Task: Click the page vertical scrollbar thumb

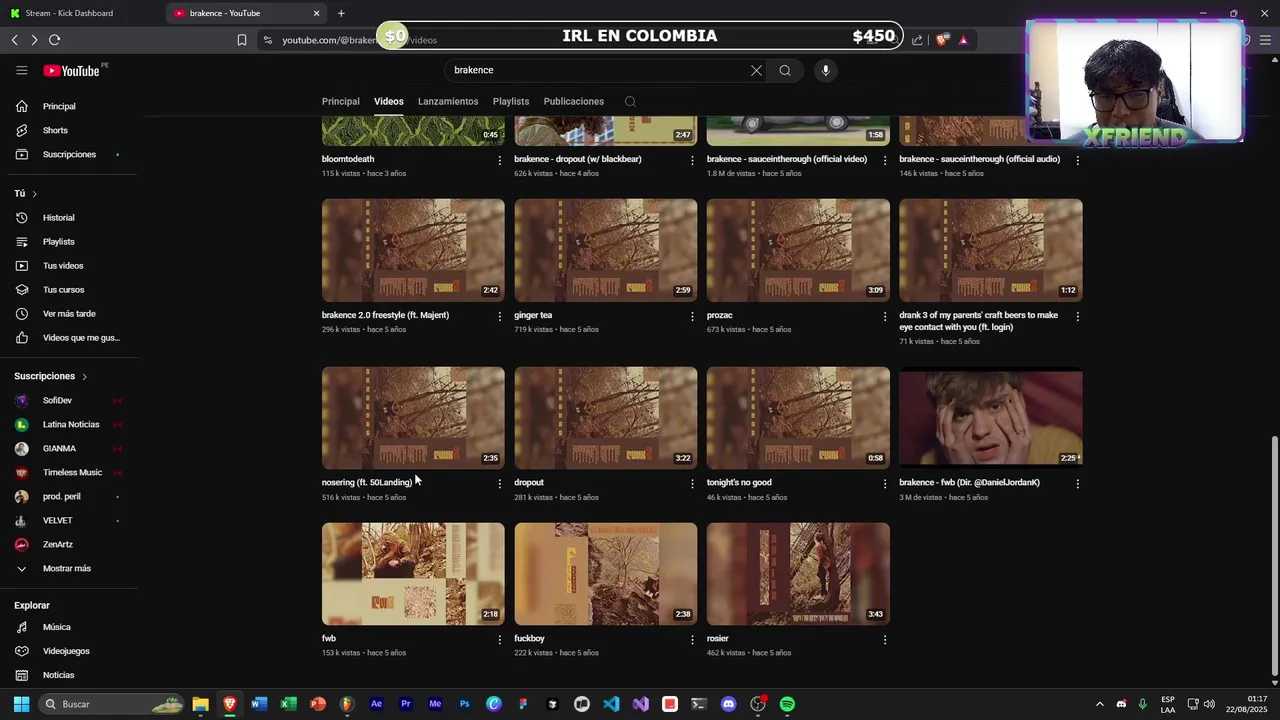Action: [1273, 556]
